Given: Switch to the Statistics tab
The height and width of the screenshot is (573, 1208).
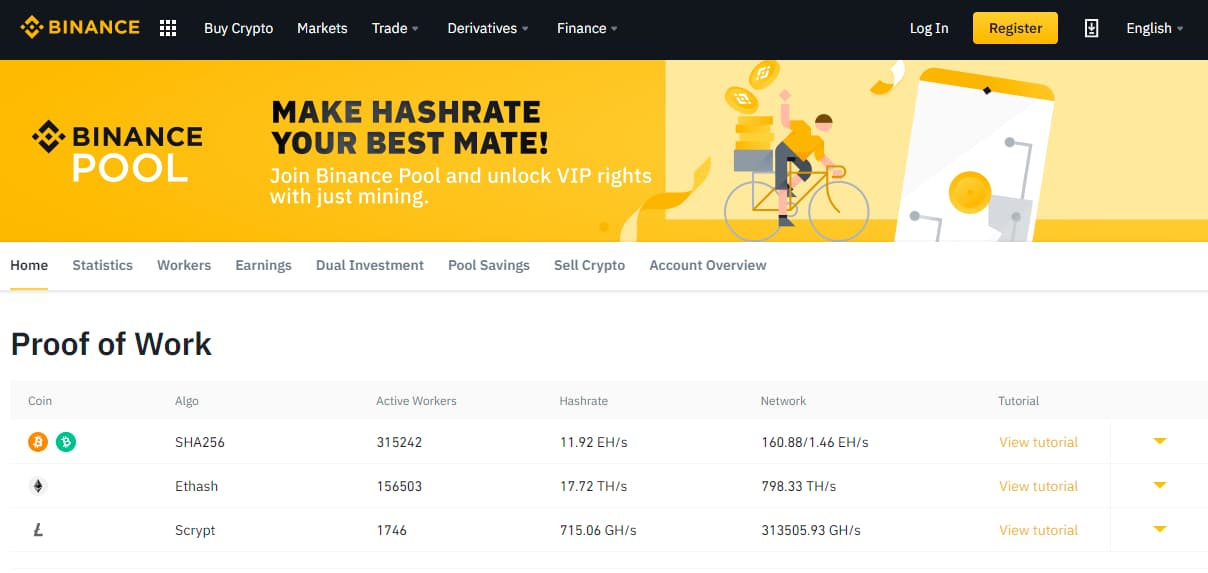Looking at the screenshot, I should click(x=102, y=265).
